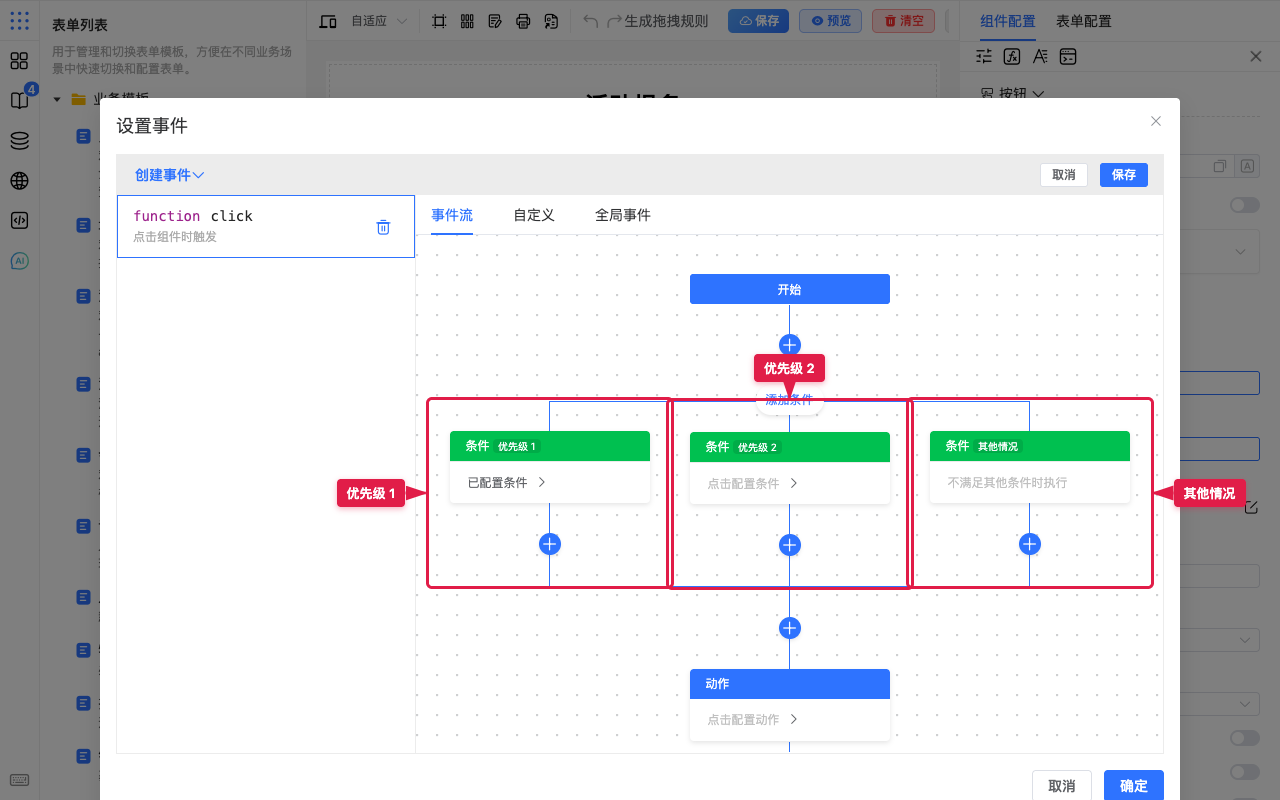The height and width of the screenshot is (800, 1280).
Task: Click 生成拖拽规则 in the toolbar
Action: pos(666,21)
